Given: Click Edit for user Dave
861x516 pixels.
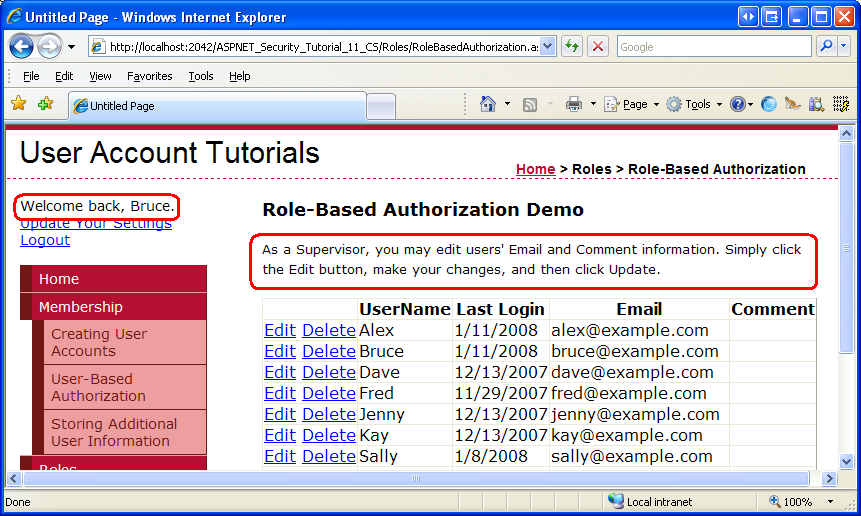Looking at the screenshot, I should pos(280,372).
